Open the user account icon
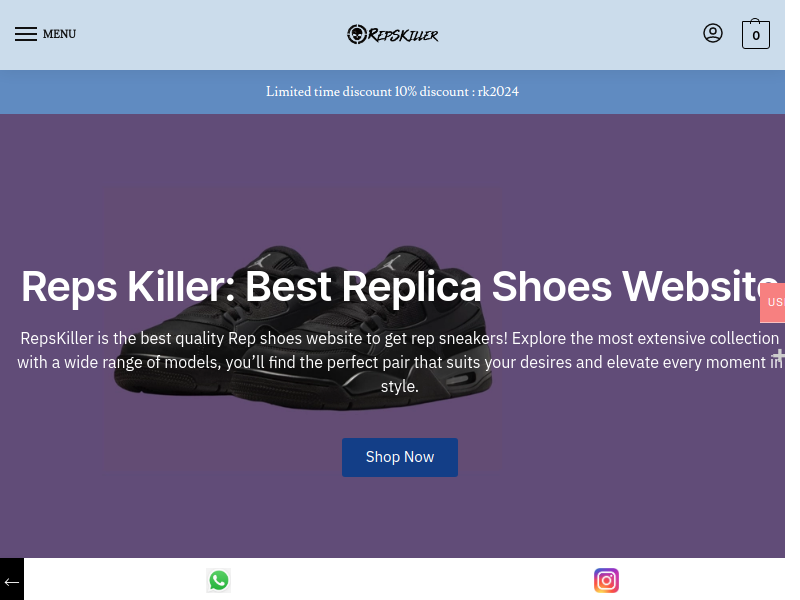This screenshot has width=800, height=600. click(x=712, y=34)
